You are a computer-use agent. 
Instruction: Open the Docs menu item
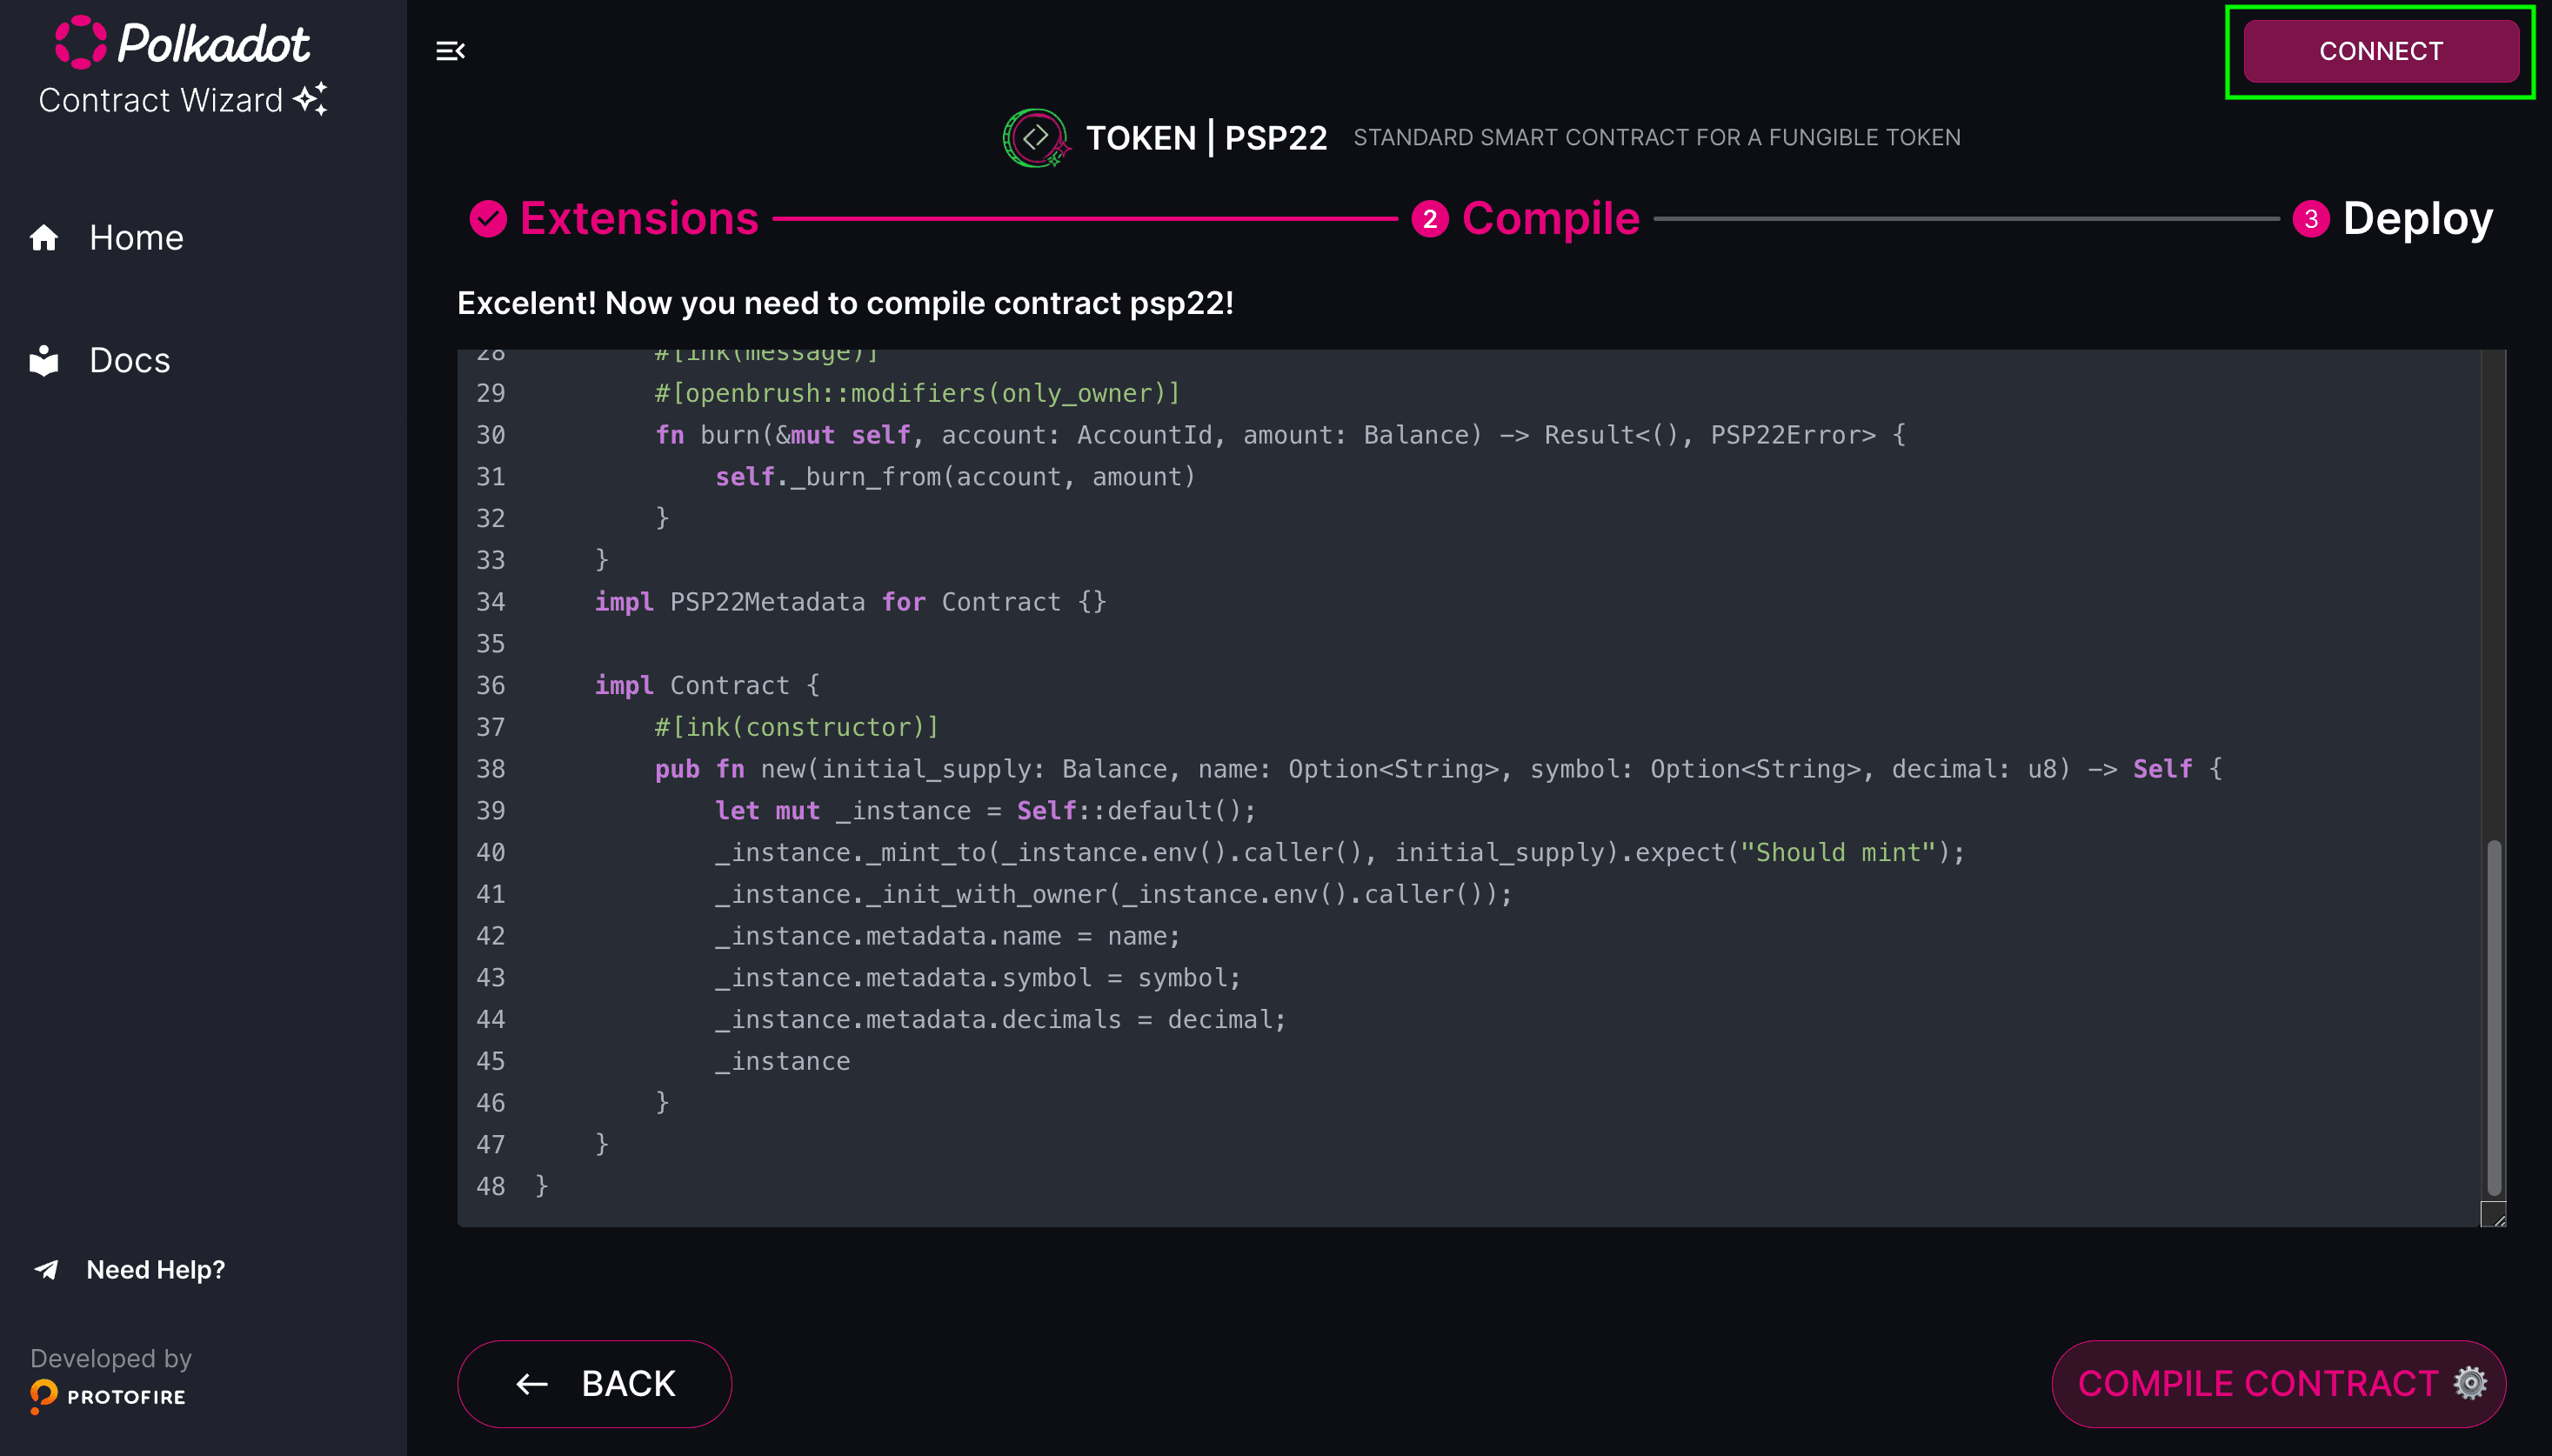click(130, 361)
